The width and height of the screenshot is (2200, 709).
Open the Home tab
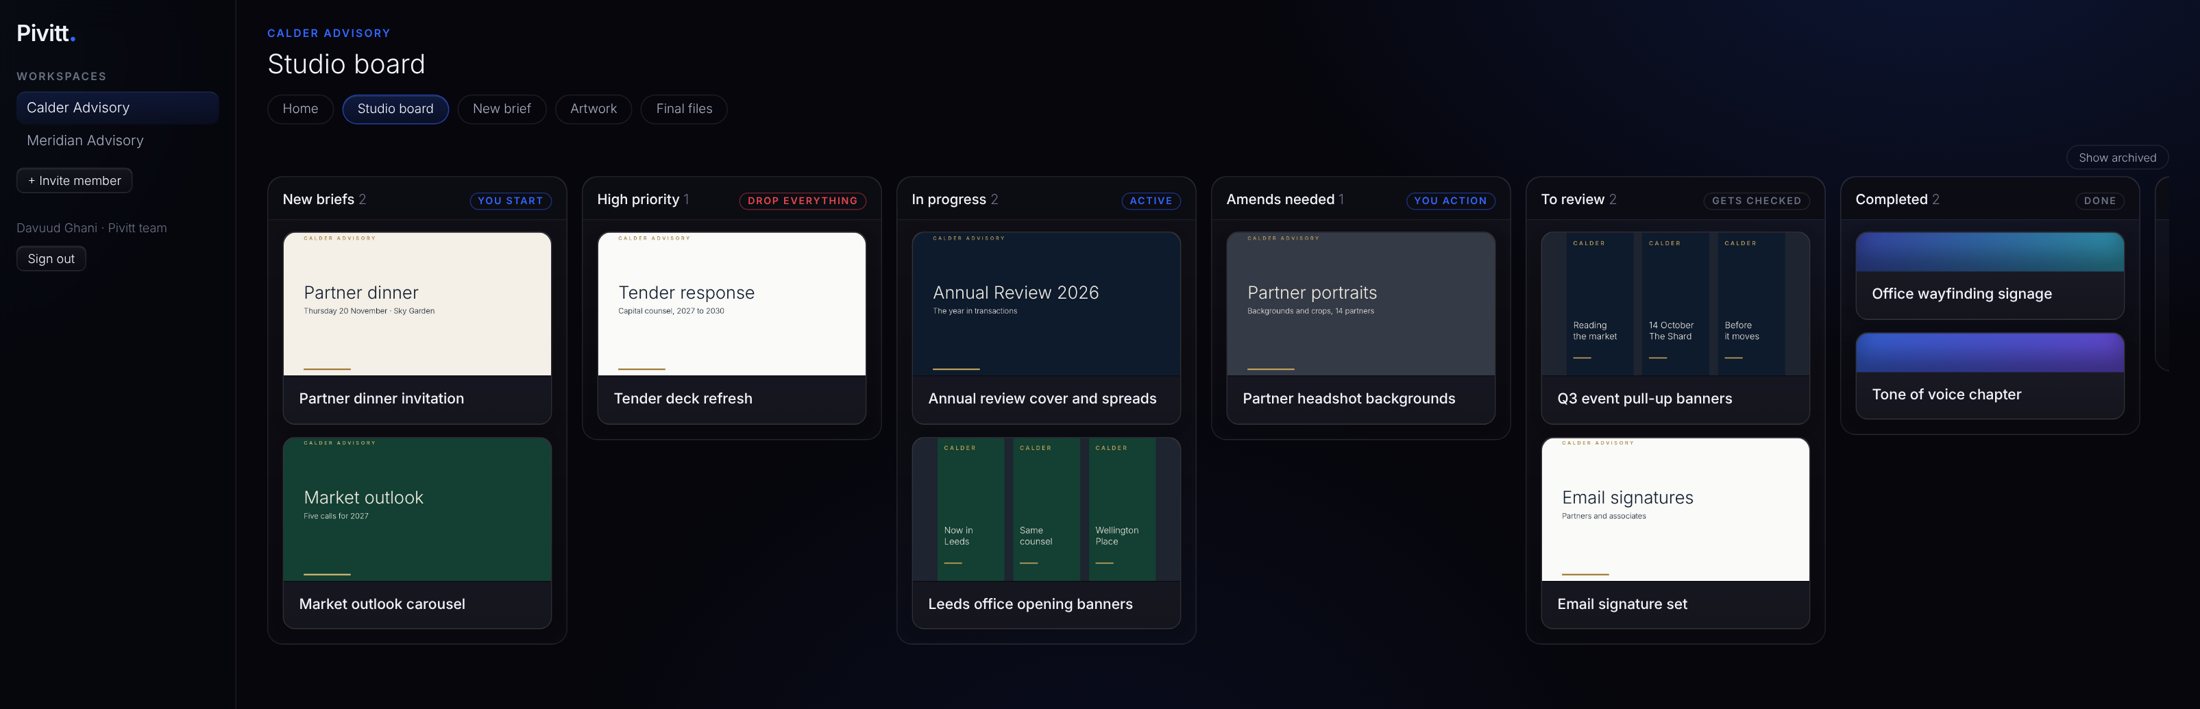pos(300,109)
